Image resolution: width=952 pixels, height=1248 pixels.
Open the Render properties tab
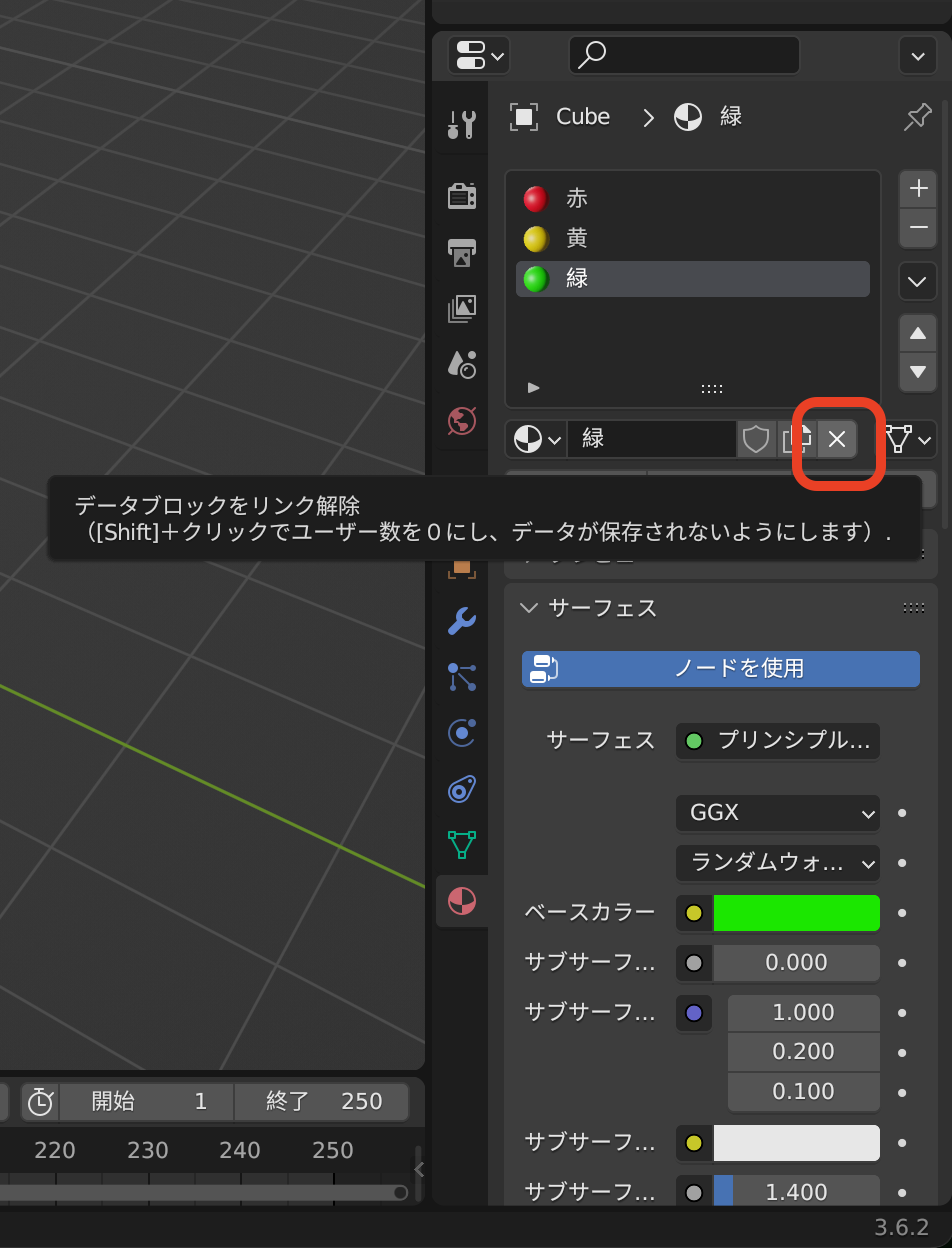pyautogui.click(x=462, y=194)
